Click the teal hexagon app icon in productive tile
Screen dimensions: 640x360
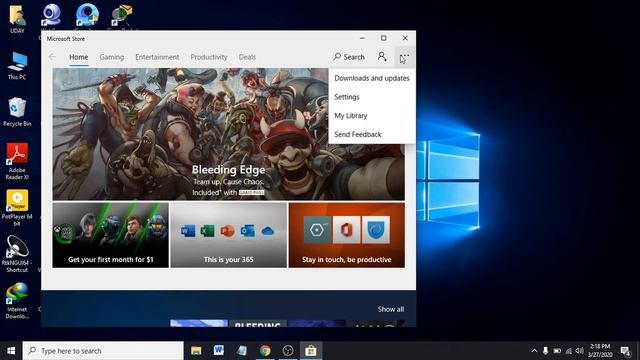(x=318, y=230)
